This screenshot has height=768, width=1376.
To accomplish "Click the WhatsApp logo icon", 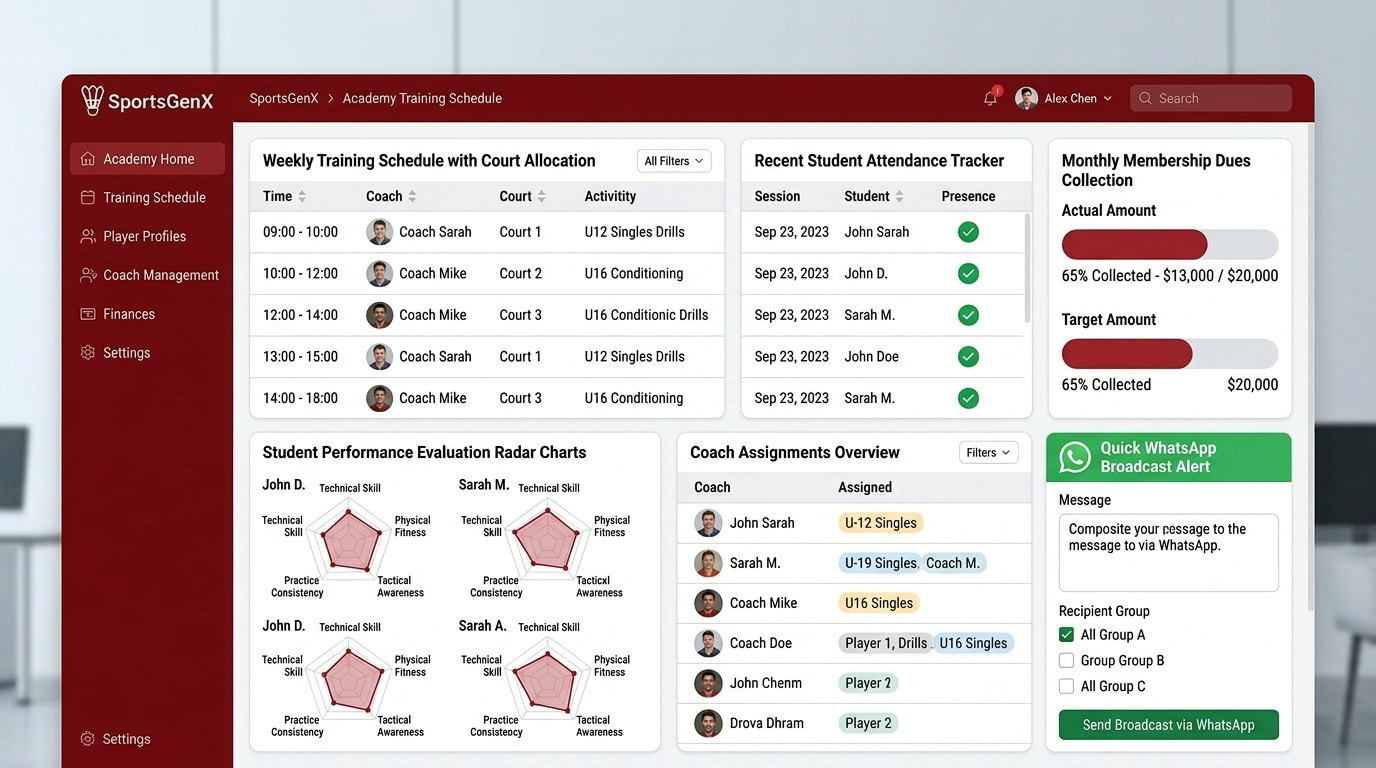I will 1075,457.
